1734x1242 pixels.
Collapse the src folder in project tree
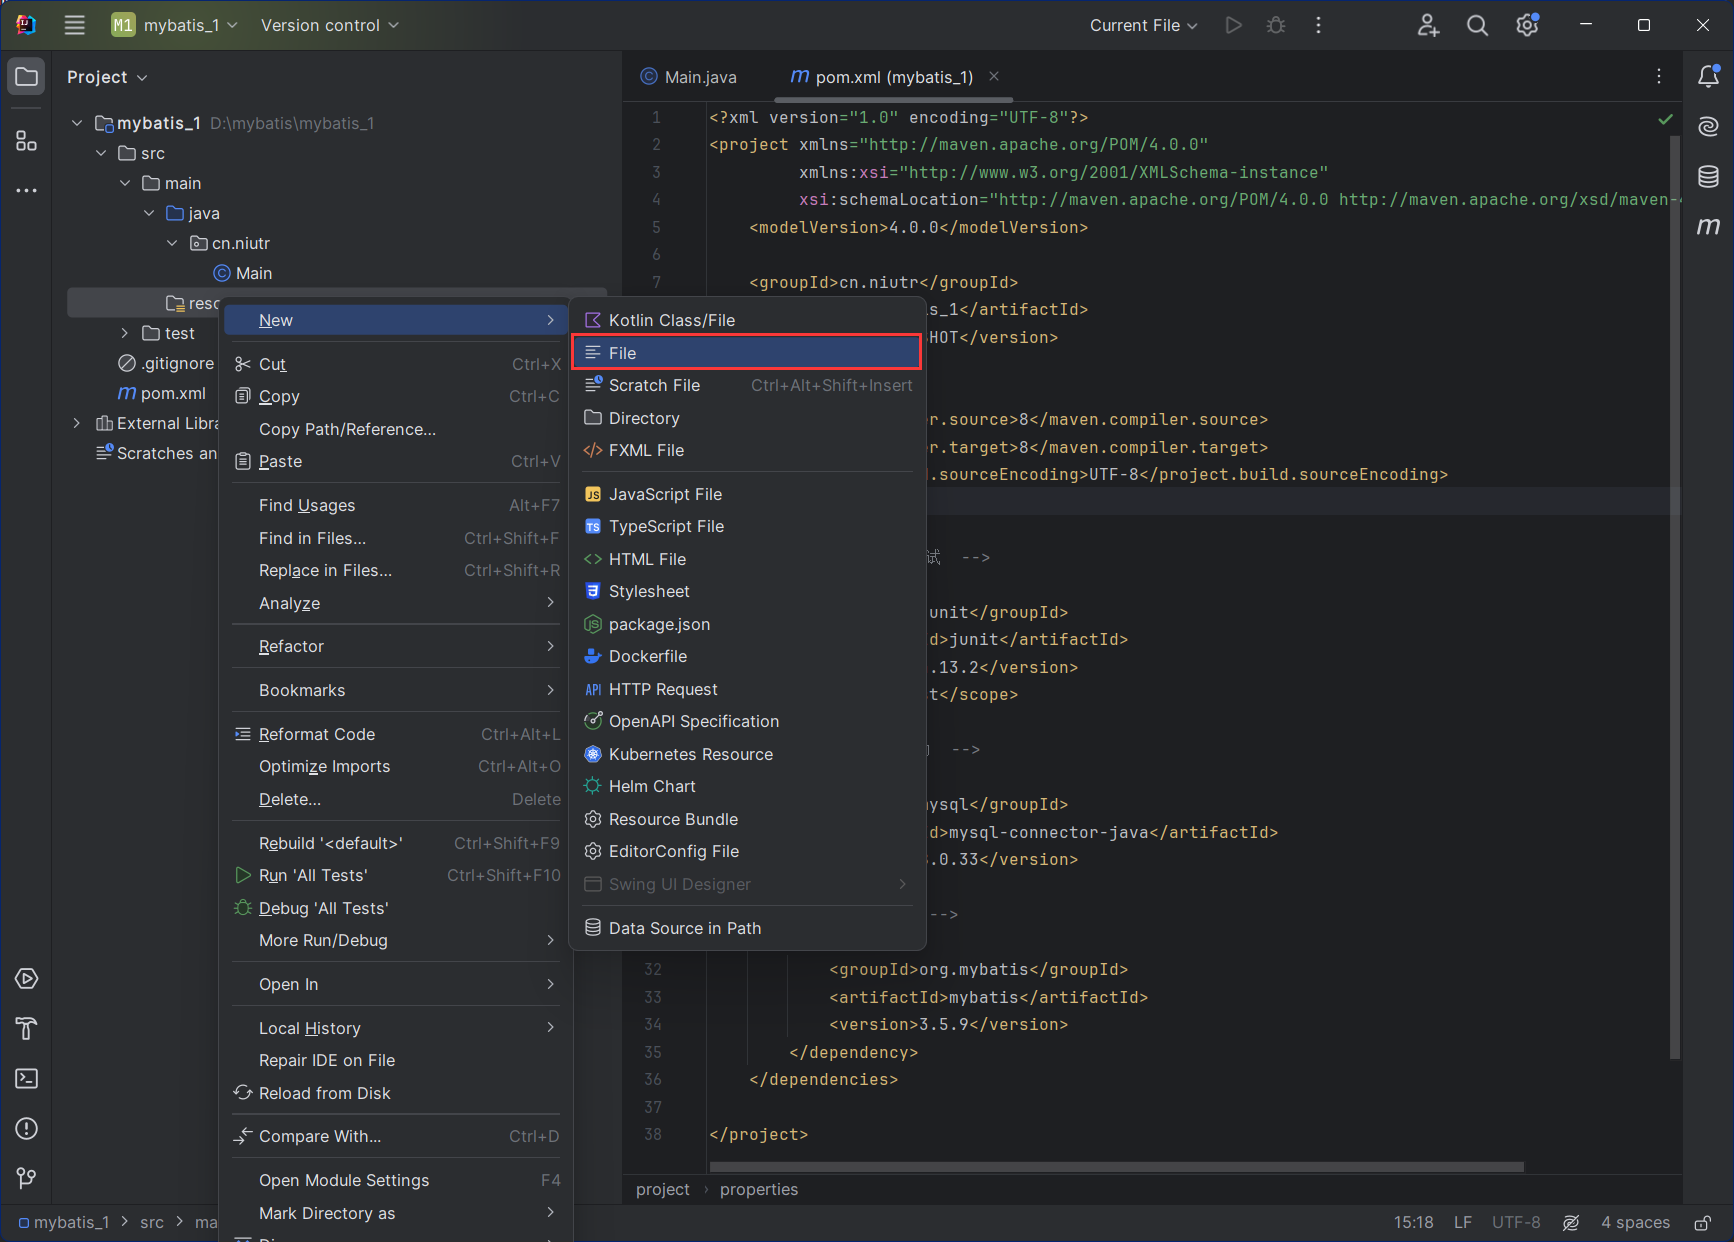click(x=101, y=153)
